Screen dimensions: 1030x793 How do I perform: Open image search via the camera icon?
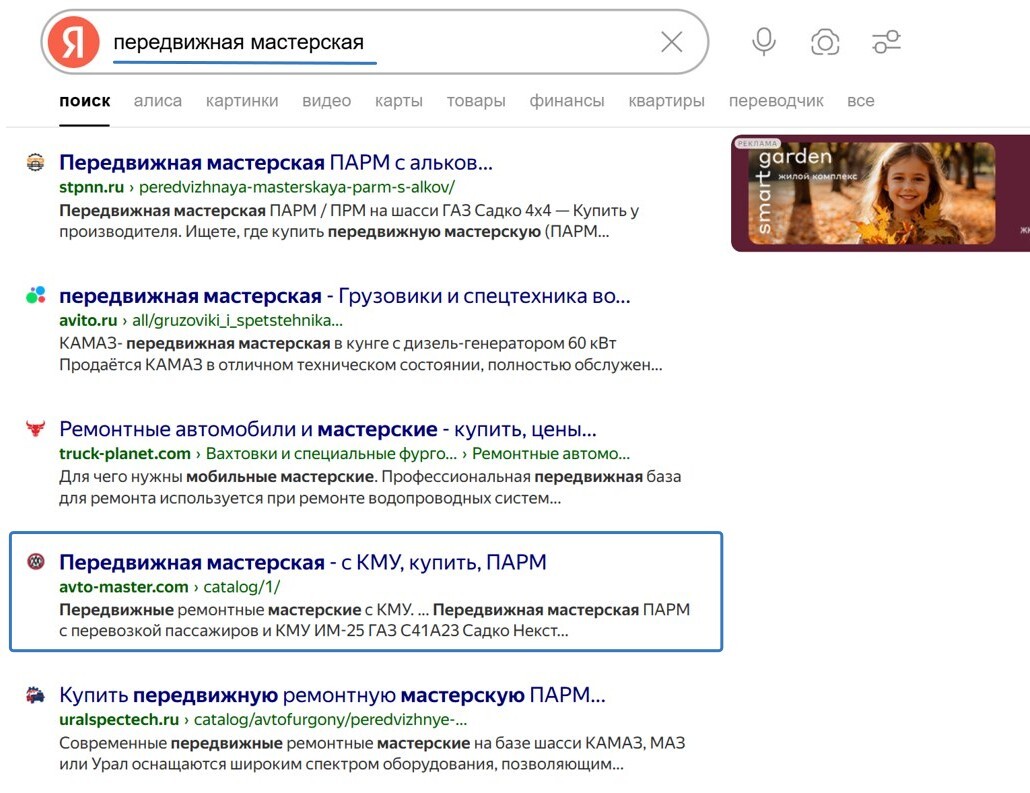coord(824,41)
